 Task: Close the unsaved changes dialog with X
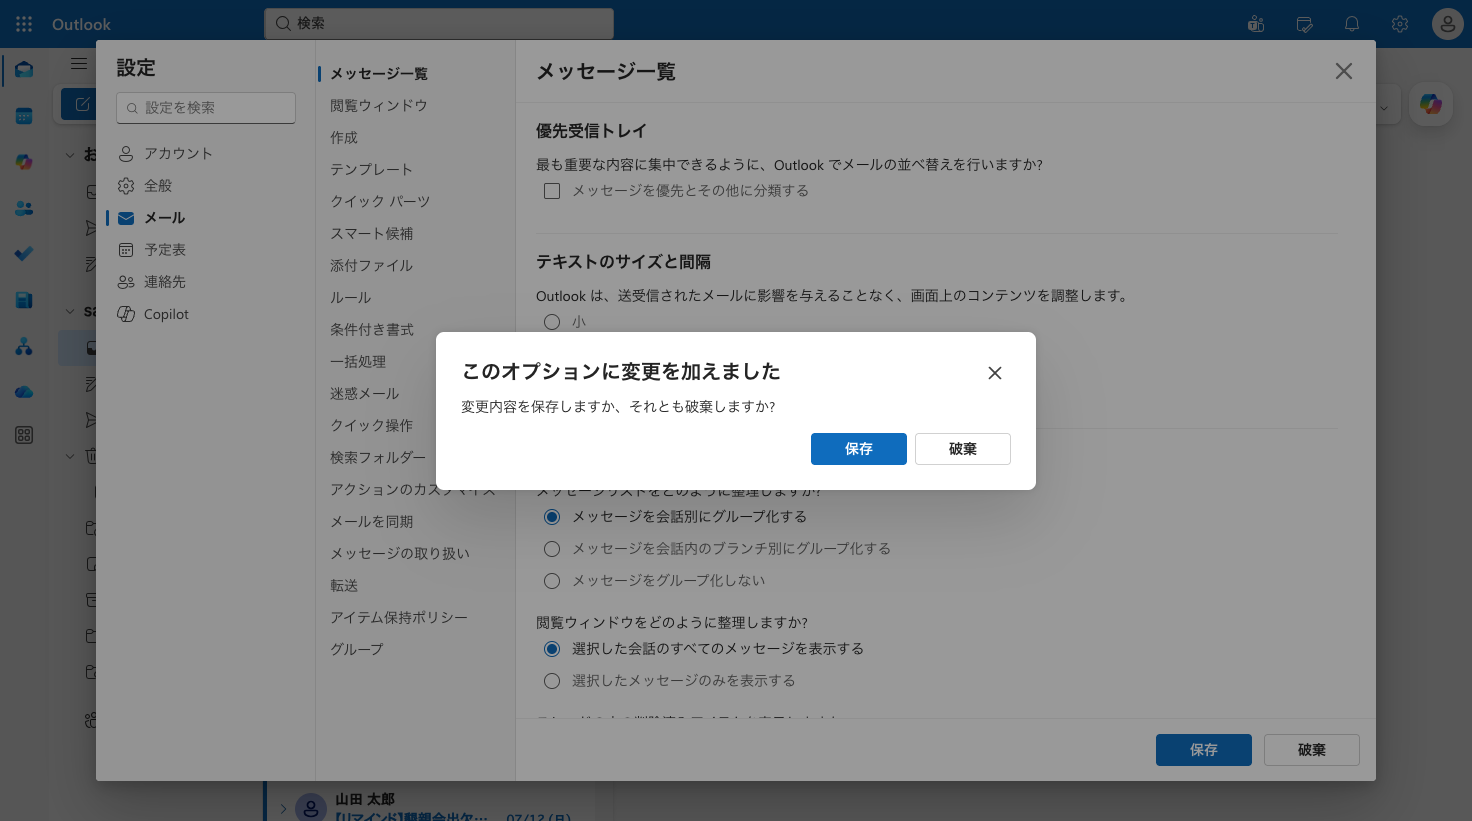(x=995, y=373)
